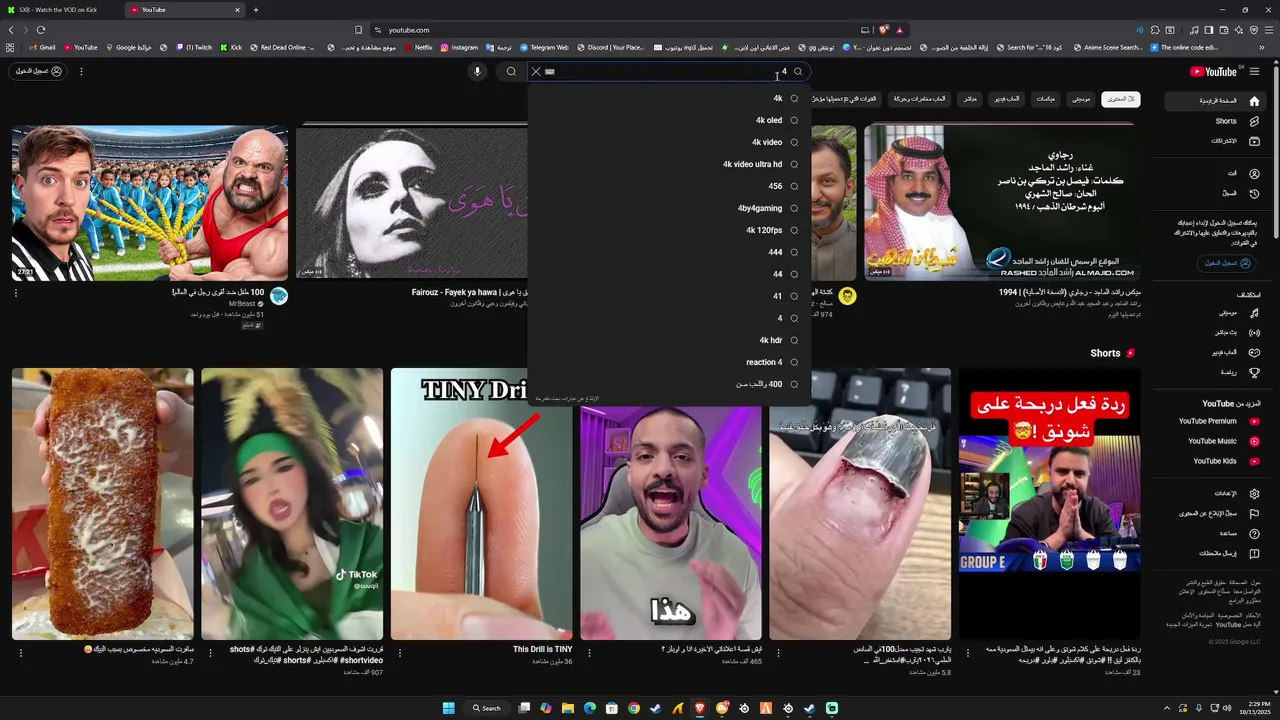The height and width of the screenshot is (720, 1280).
Task: Open the MrBeast channel avatar
Action: coord(279,296)
